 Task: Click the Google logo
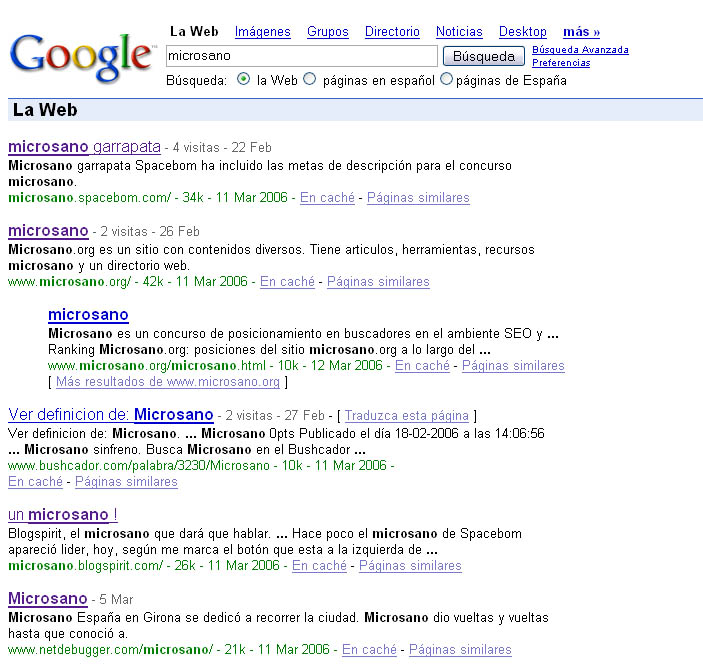point(82,57)
